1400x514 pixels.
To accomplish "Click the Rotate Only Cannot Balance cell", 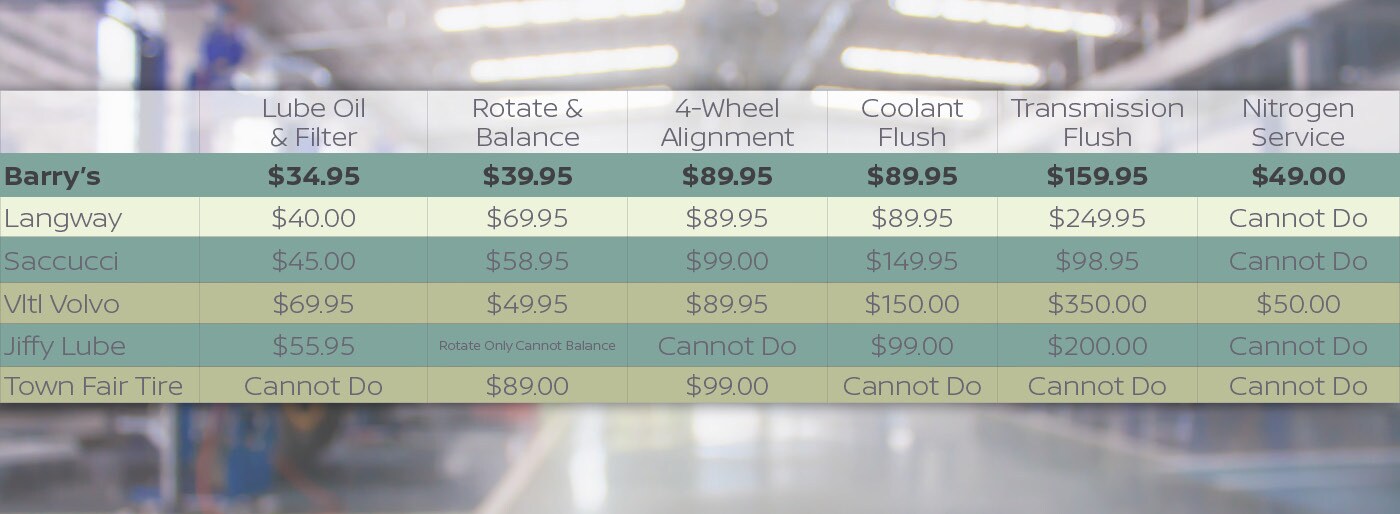I will point(527,346).
